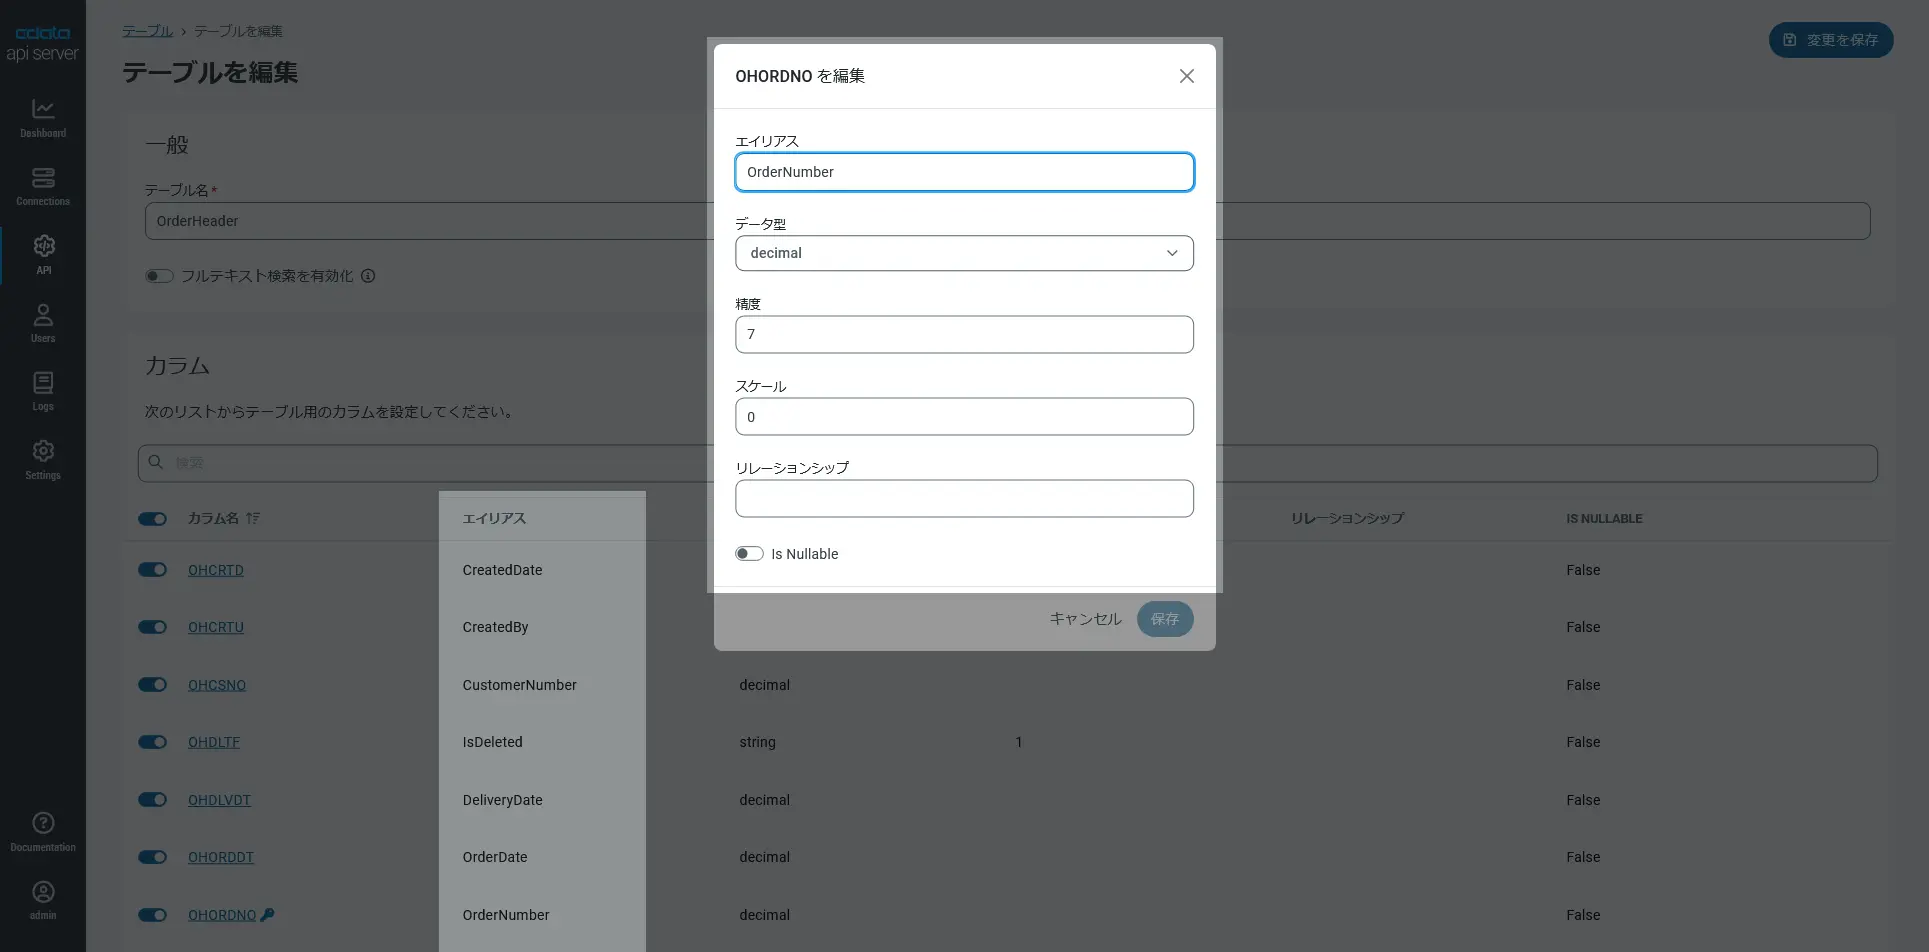Image resolution: width=1929 pixels, height=952 pixels.
Task: Toggle the OHDLTF column switch
Action: pyautogui.click(x=152, y=742)
